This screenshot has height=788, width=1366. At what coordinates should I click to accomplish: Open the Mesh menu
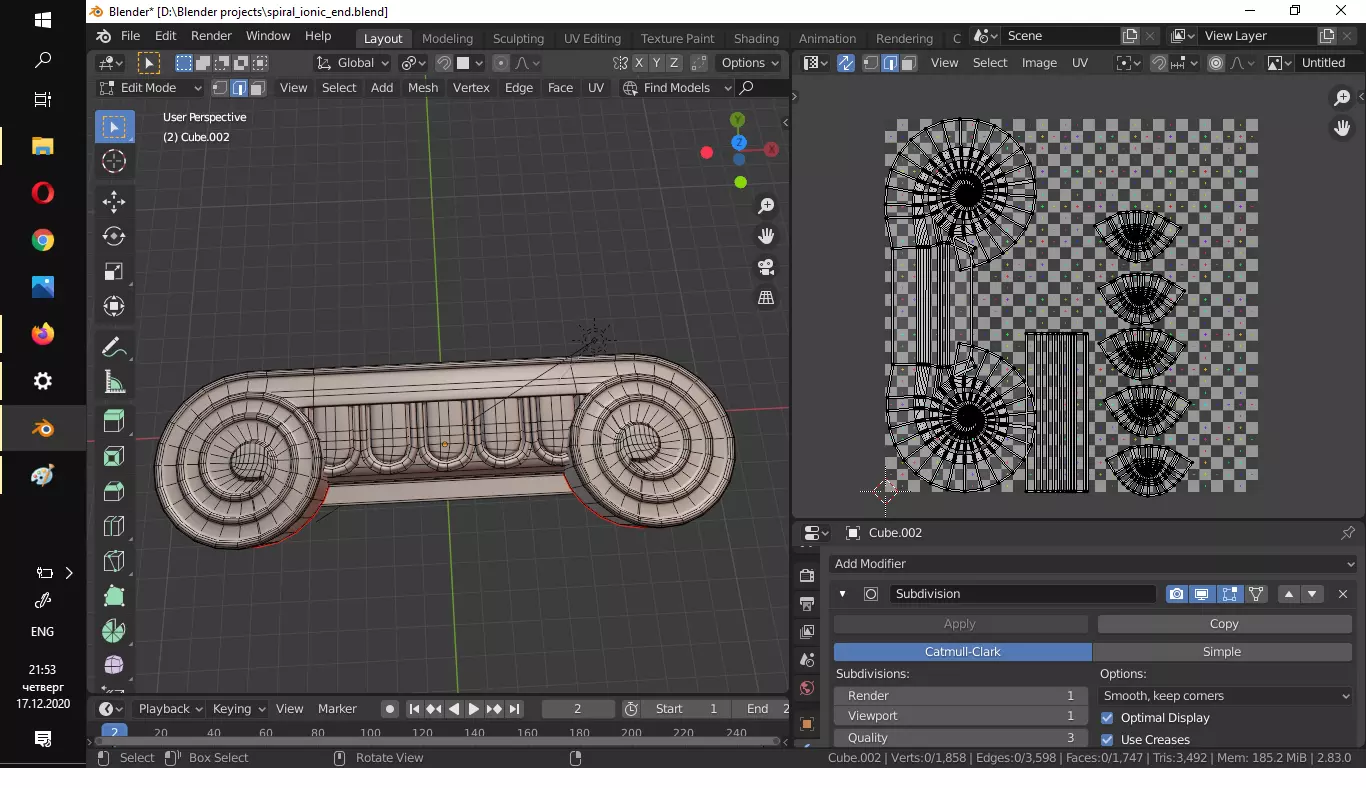pyautogui.click(x=423, y=88)
